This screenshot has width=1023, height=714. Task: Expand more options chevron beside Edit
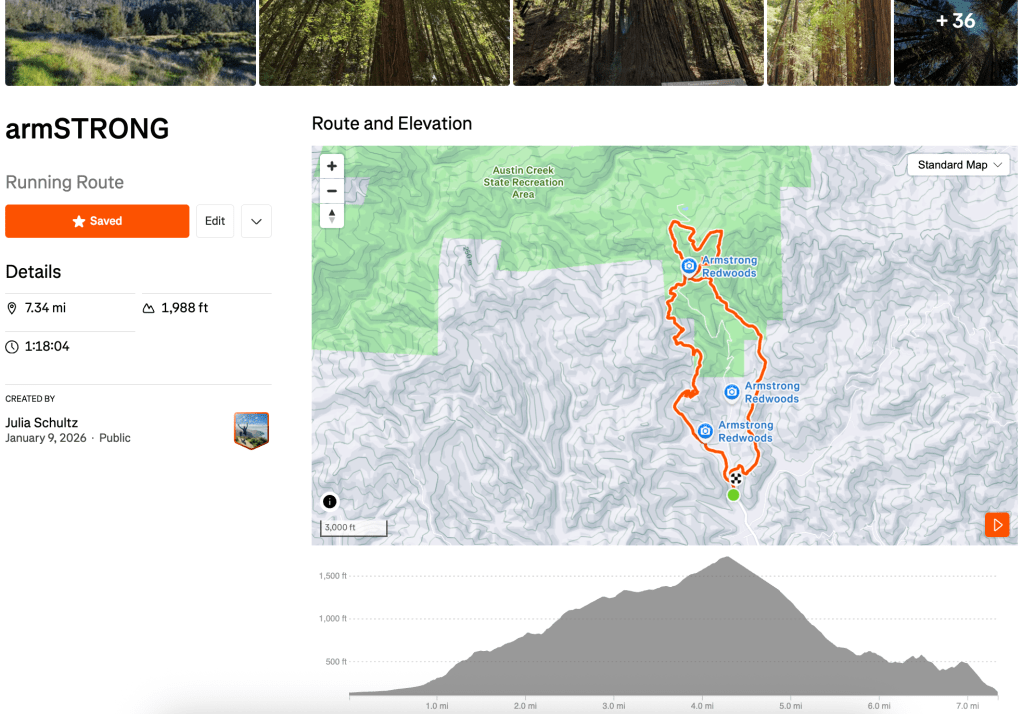[256, 221]
